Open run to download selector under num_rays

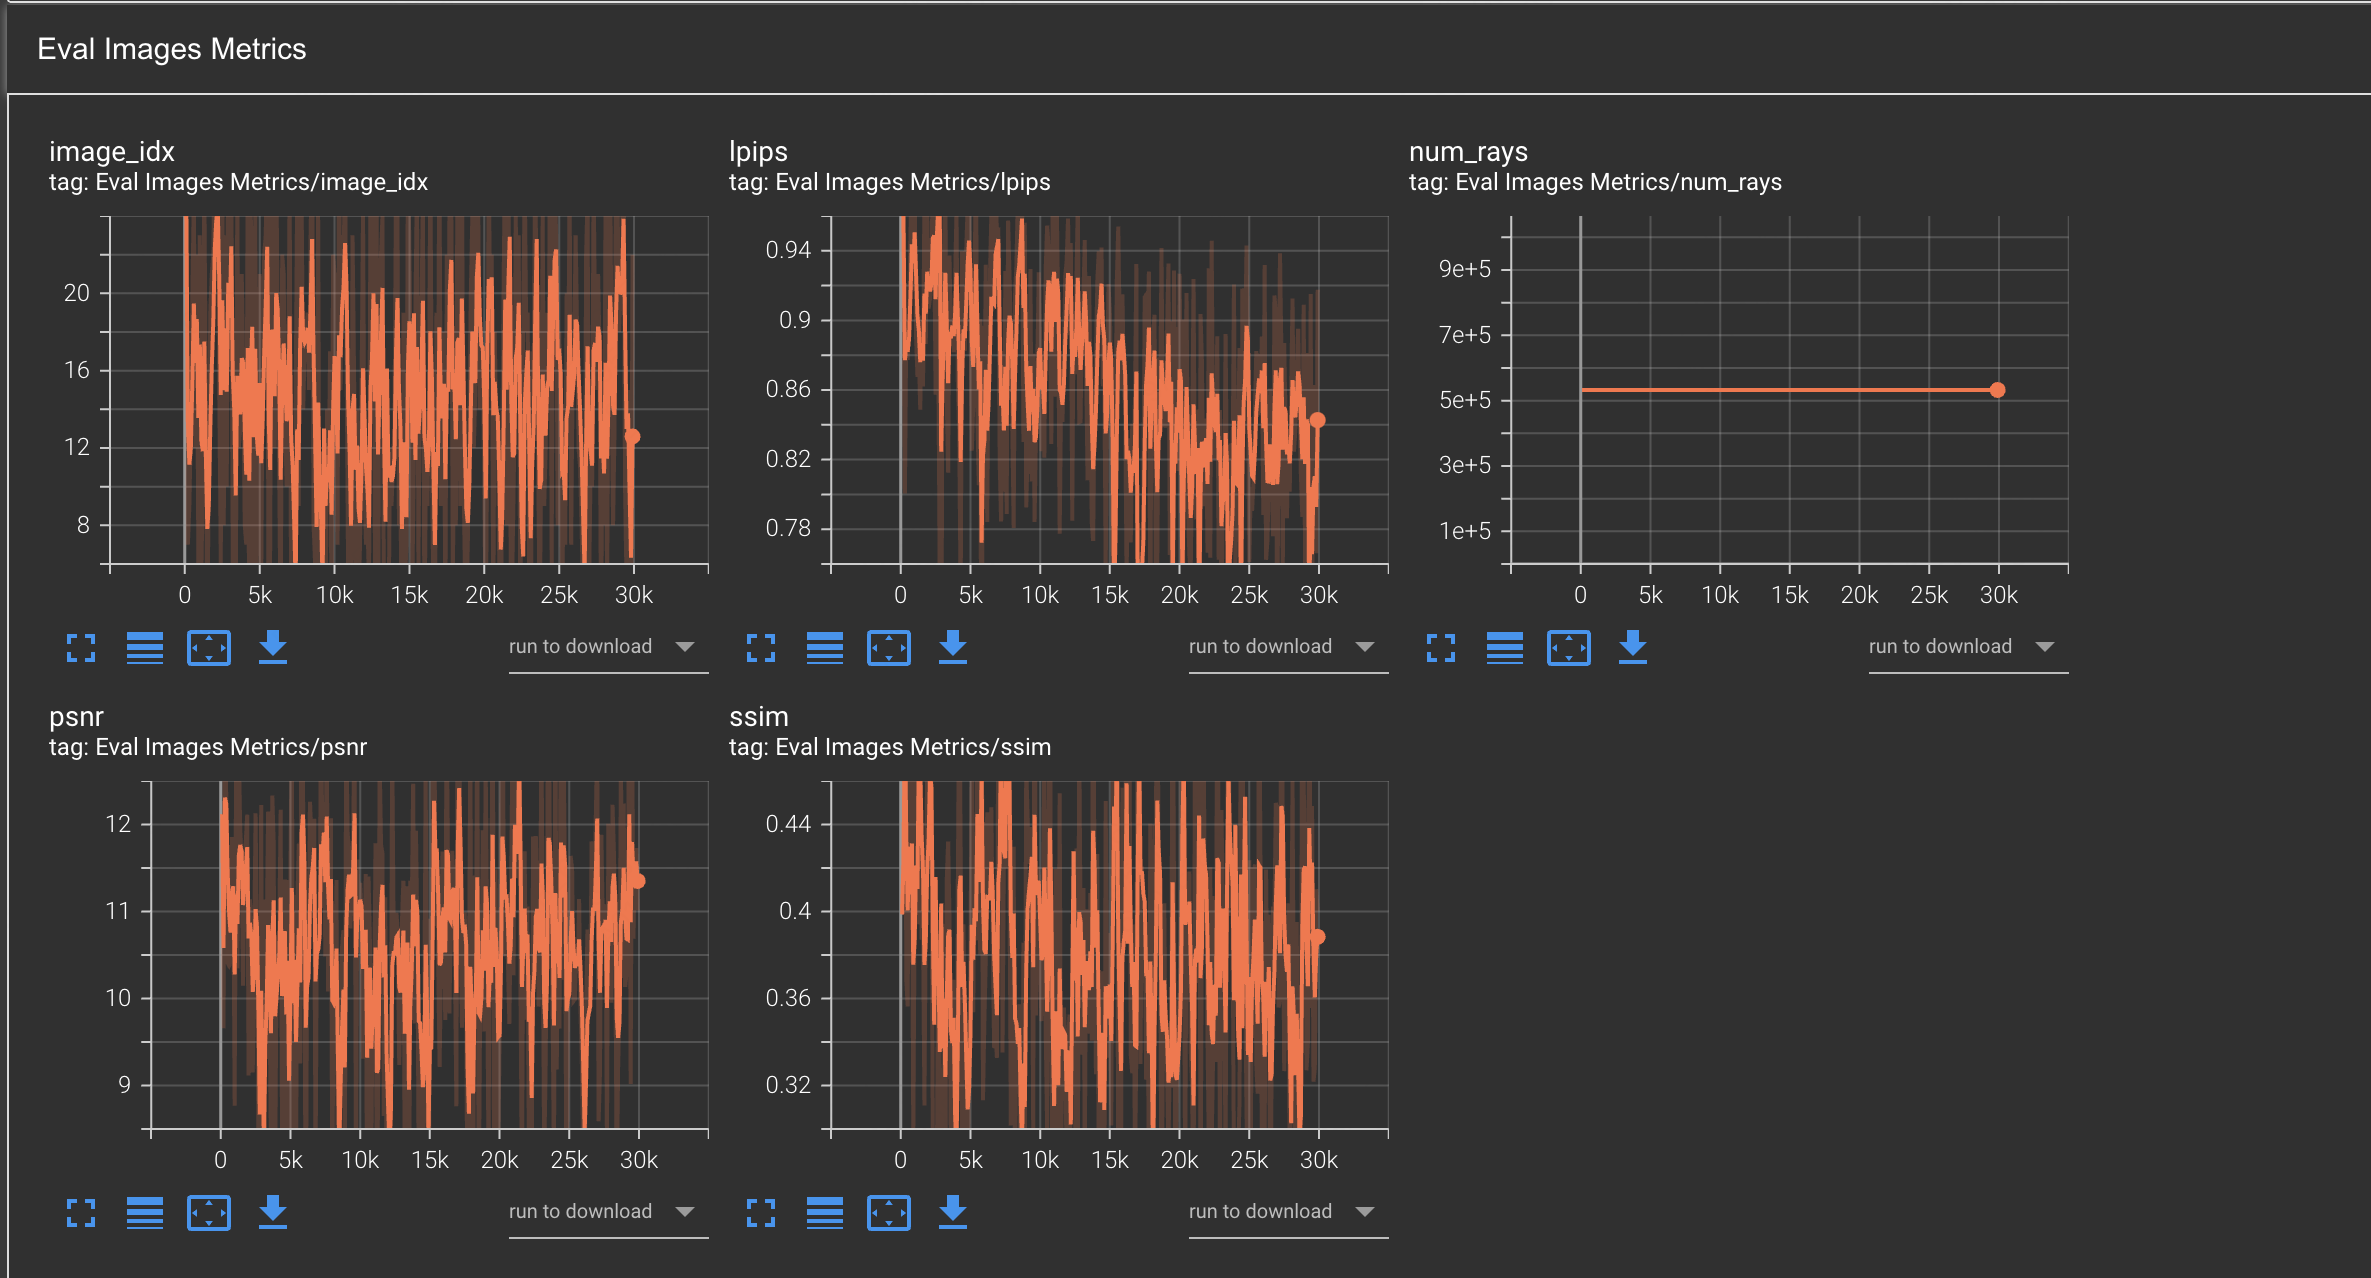click(1967, 647)
